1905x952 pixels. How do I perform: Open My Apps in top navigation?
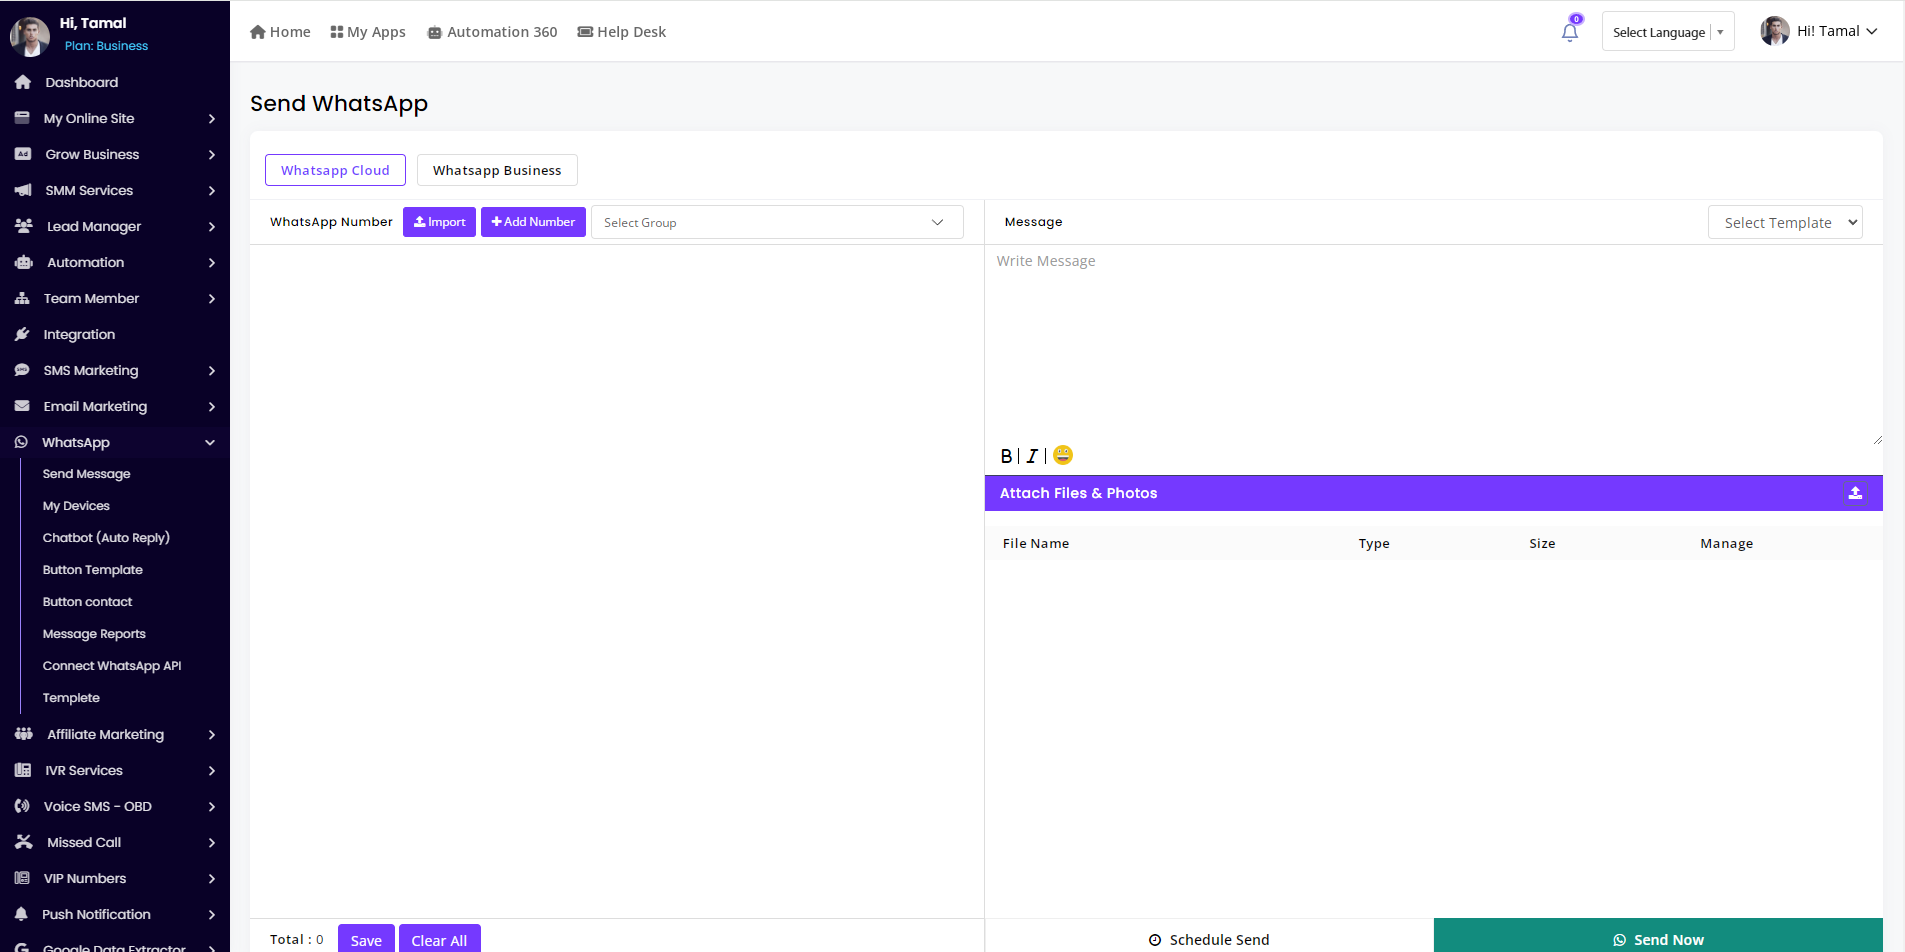tap(368, 32)
